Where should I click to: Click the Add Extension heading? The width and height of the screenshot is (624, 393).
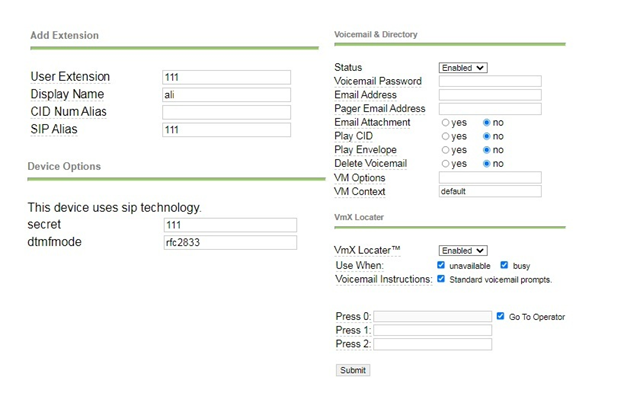[x=64, y=35]
